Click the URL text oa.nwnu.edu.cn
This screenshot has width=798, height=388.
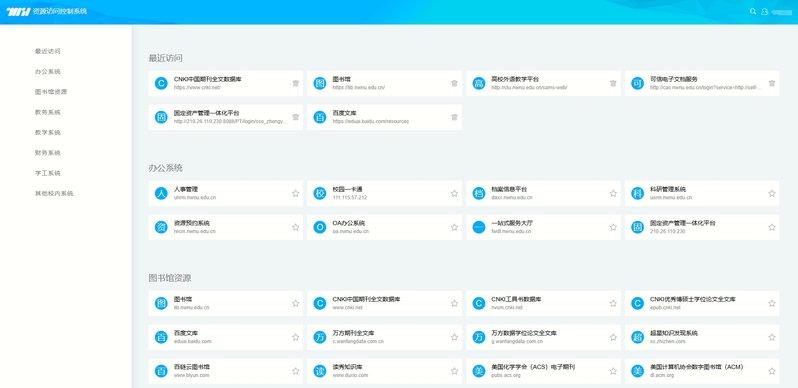pos(351,231)
